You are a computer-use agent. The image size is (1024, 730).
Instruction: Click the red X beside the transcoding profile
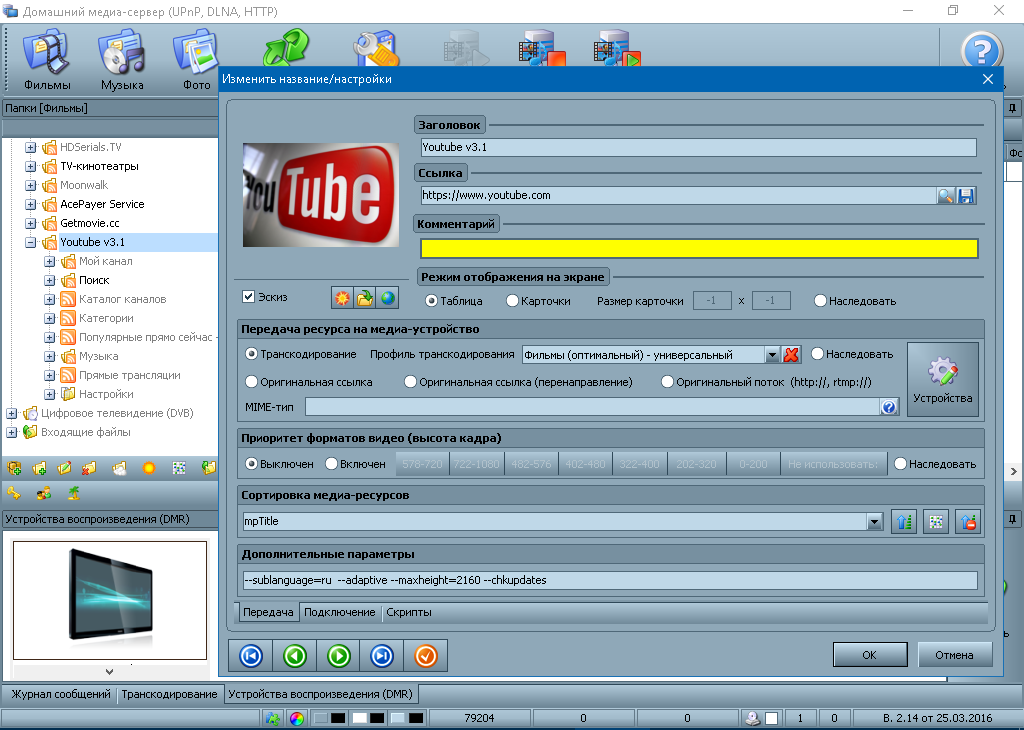[792, 355]
